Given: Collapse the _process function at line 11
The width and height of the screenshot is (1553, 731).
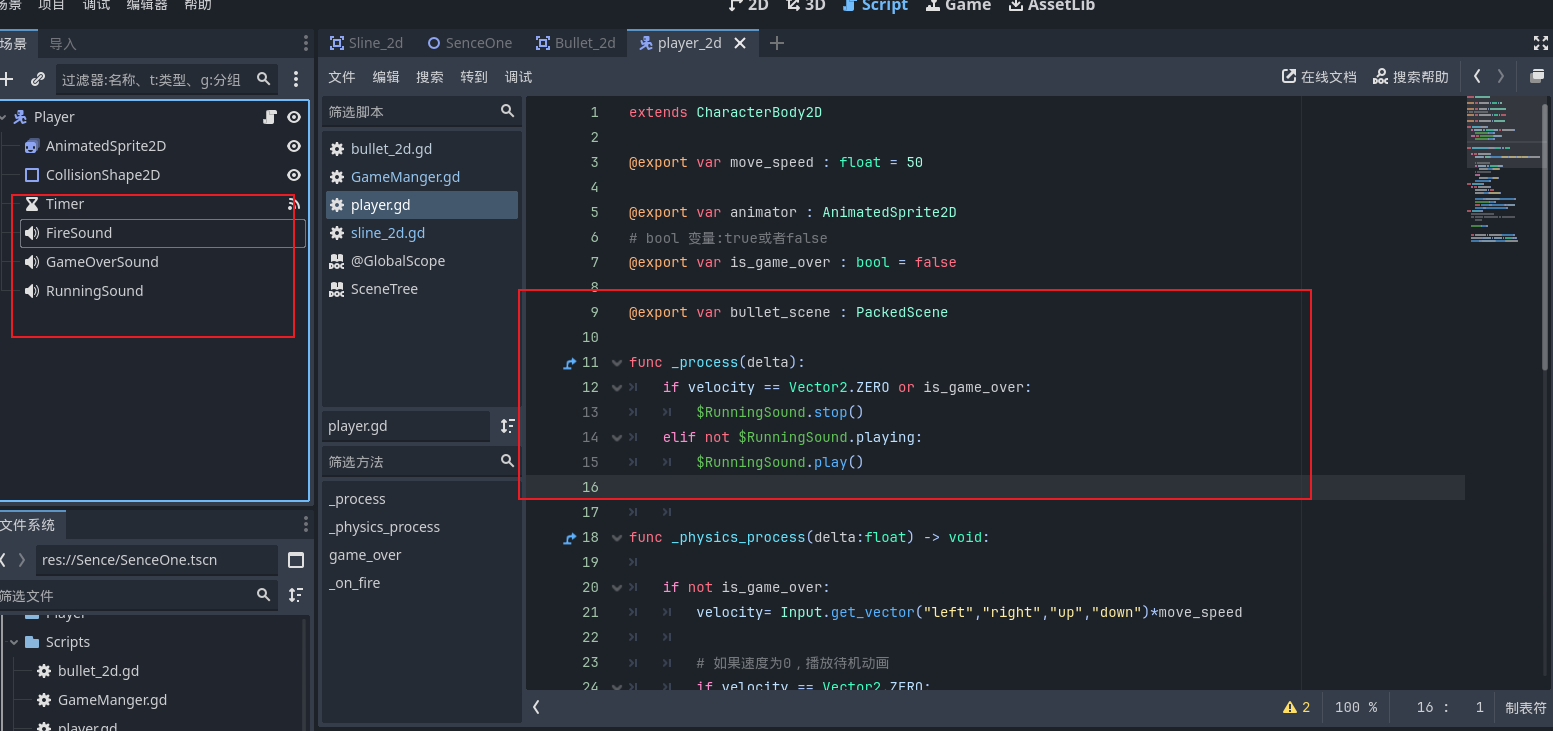Looking at the screenshot, I should 616,363.
